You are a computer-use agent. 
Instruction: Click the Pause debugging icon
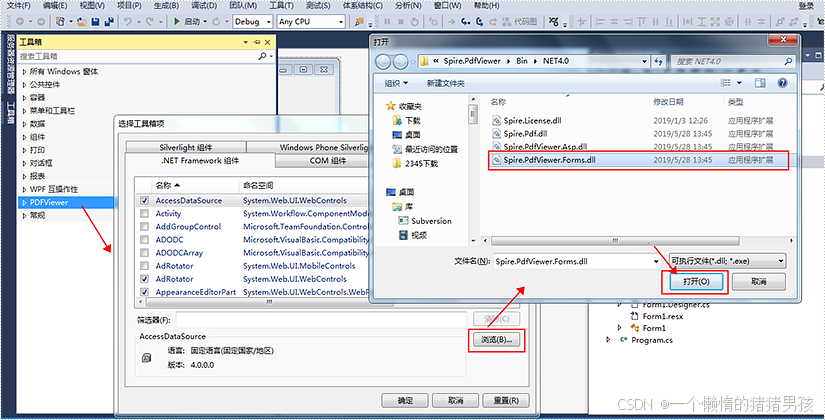387,22
